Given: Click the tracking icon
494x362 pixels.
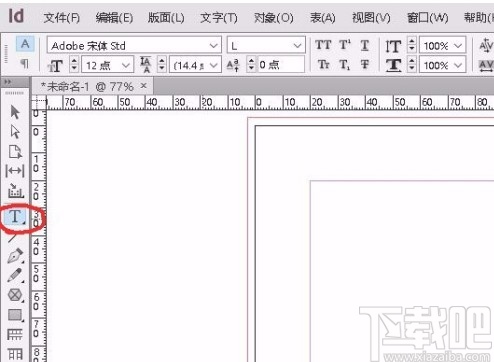Looking at the screenshot, I should click(x=486, y=65).
